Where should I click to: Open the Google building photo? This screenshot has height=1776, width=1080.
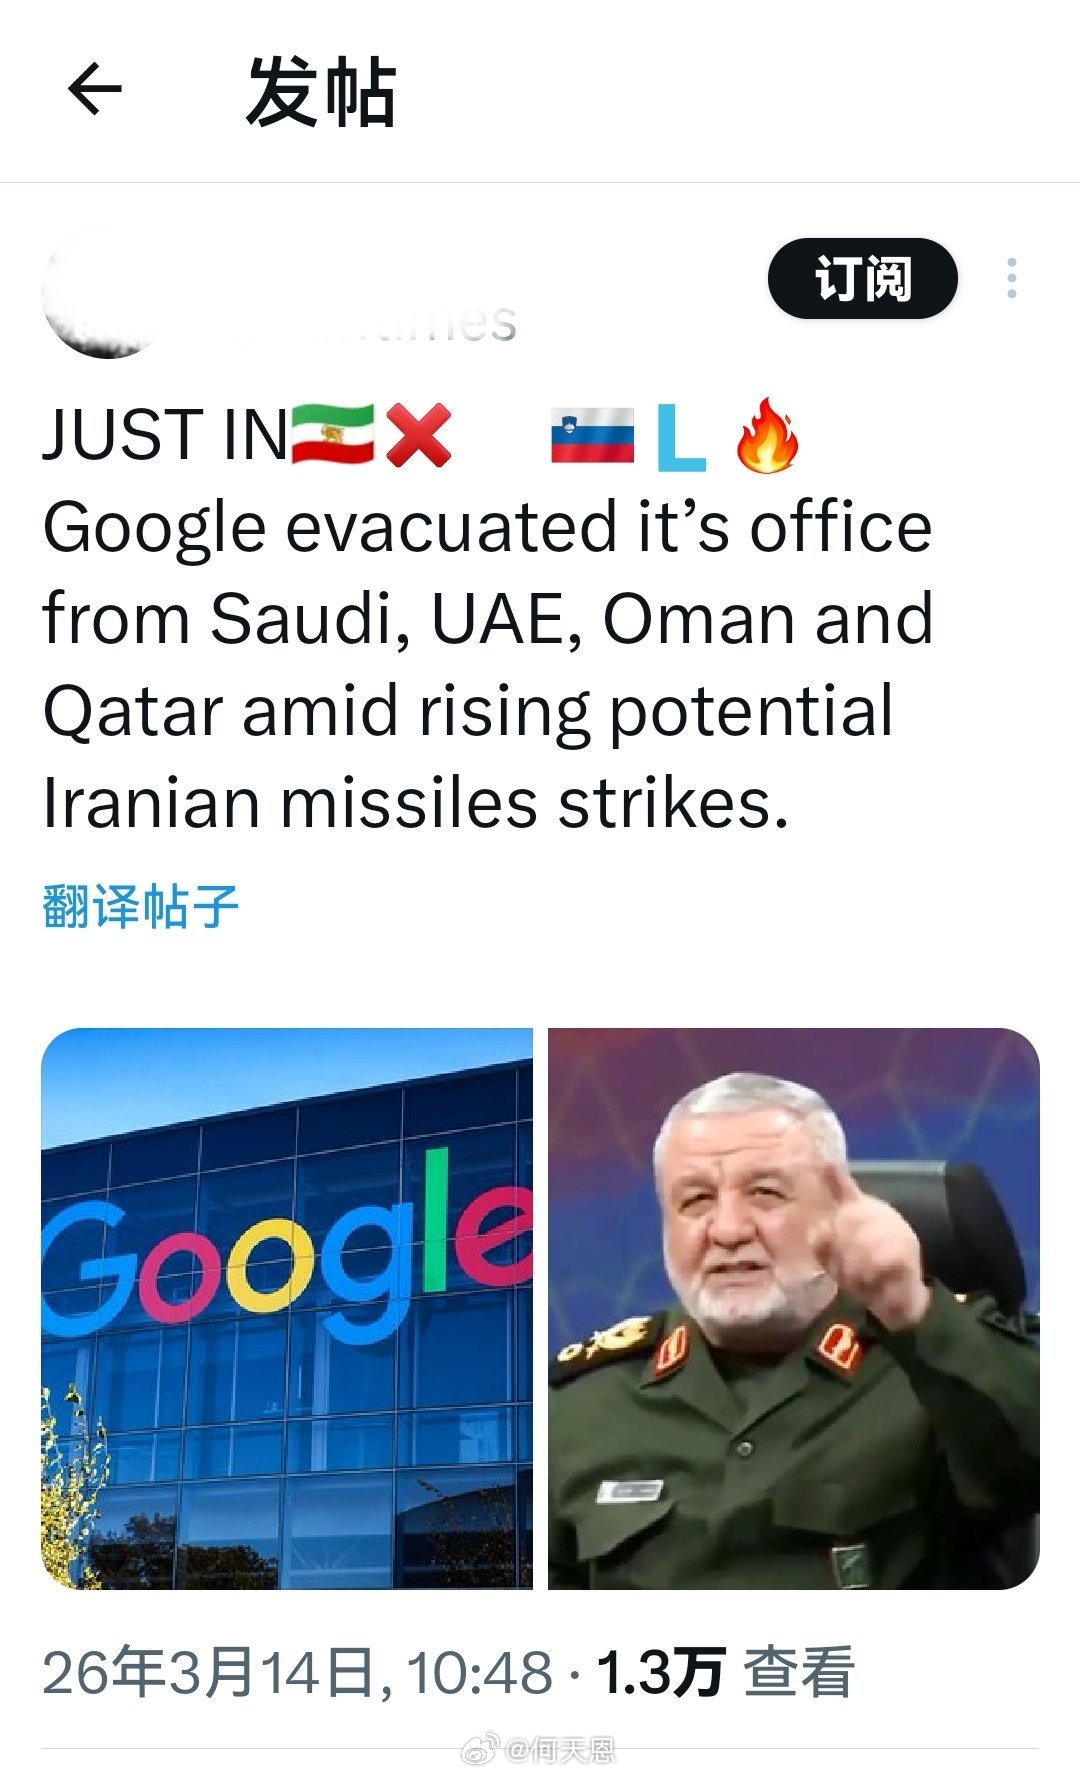(287, 1308)
